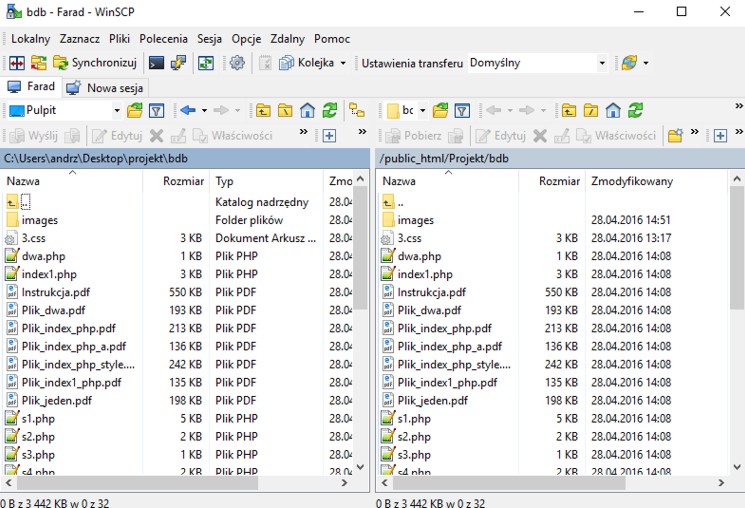Open the Nowa sesja tab

pyautogui.click(x=105, y=88)
